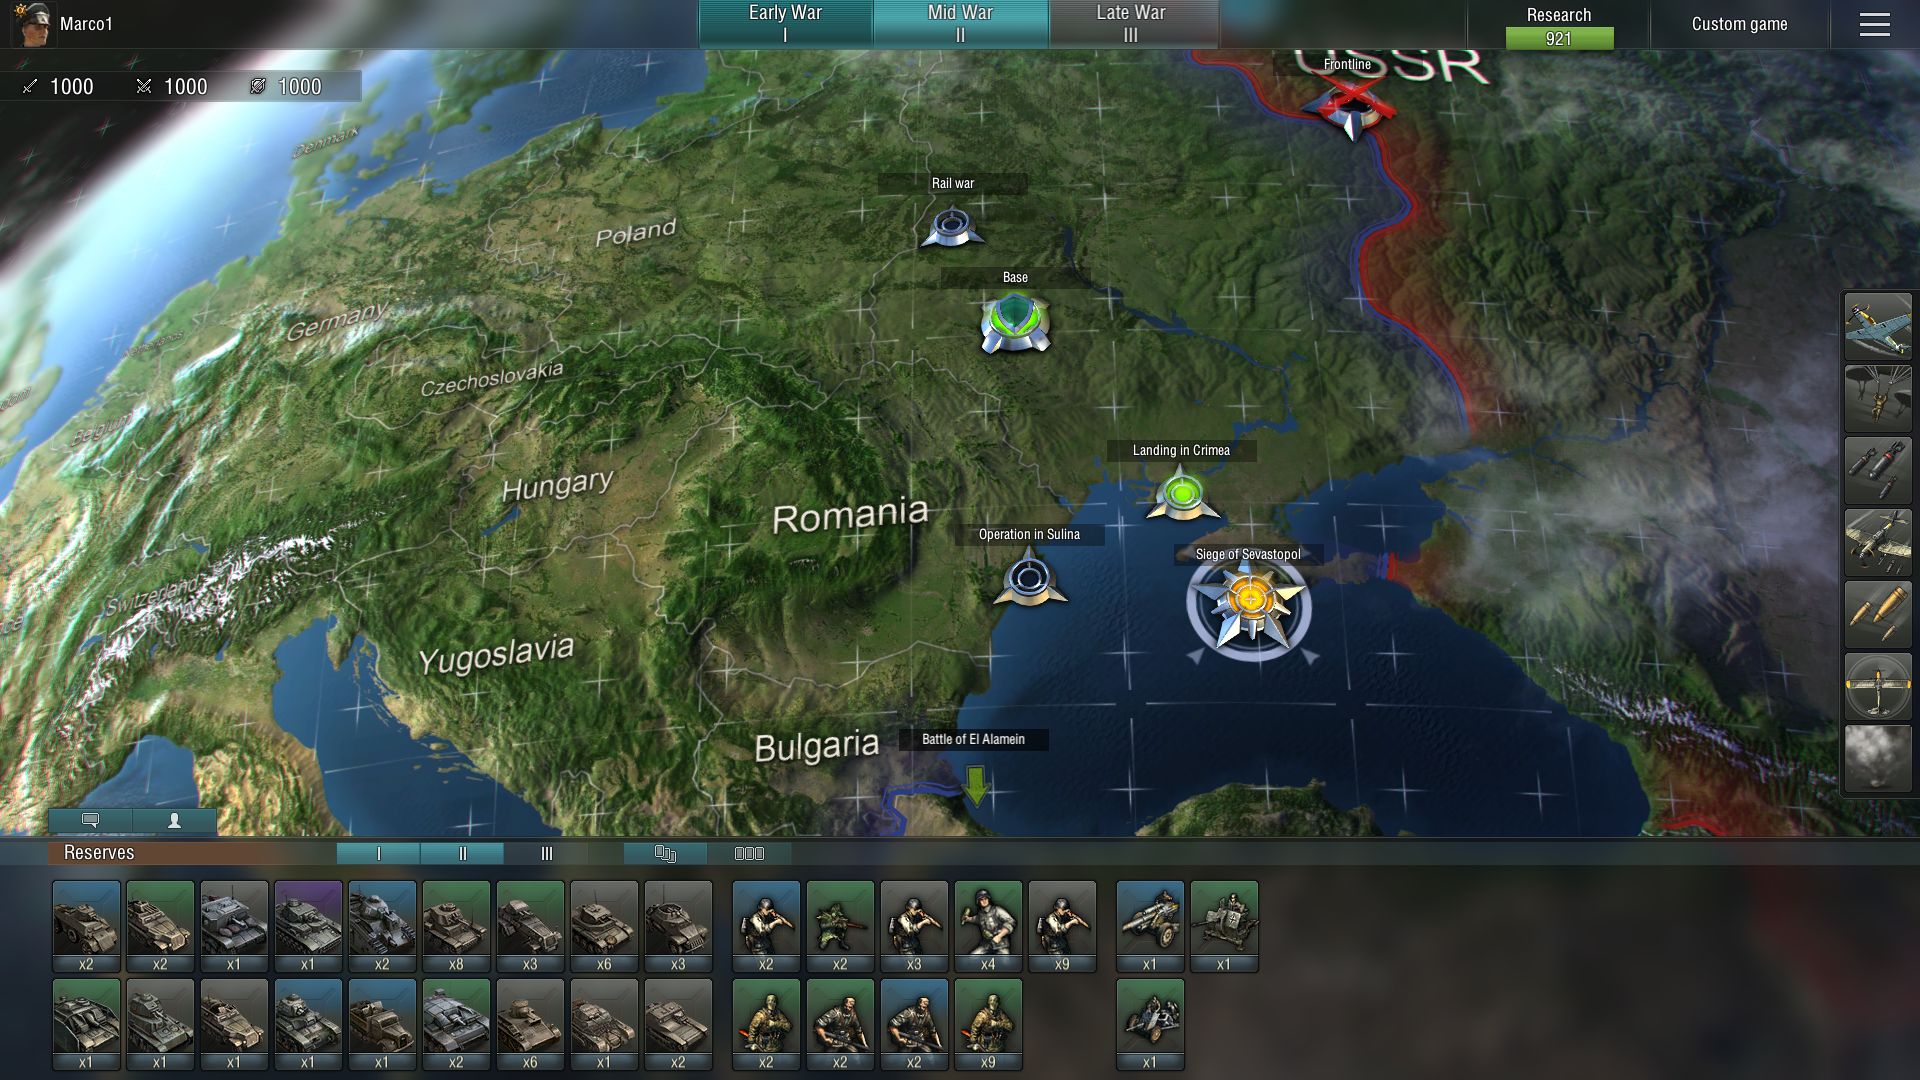Screen dimensions: 1920x1080
Task: Choose the aerial bombs ability icon
Action: [1877, 470]
